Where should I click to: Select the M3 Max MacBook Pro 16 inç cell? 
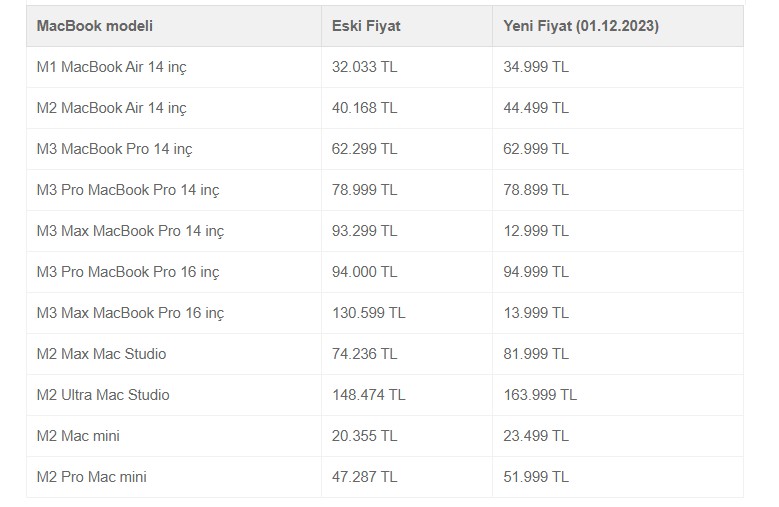point(174,313)
